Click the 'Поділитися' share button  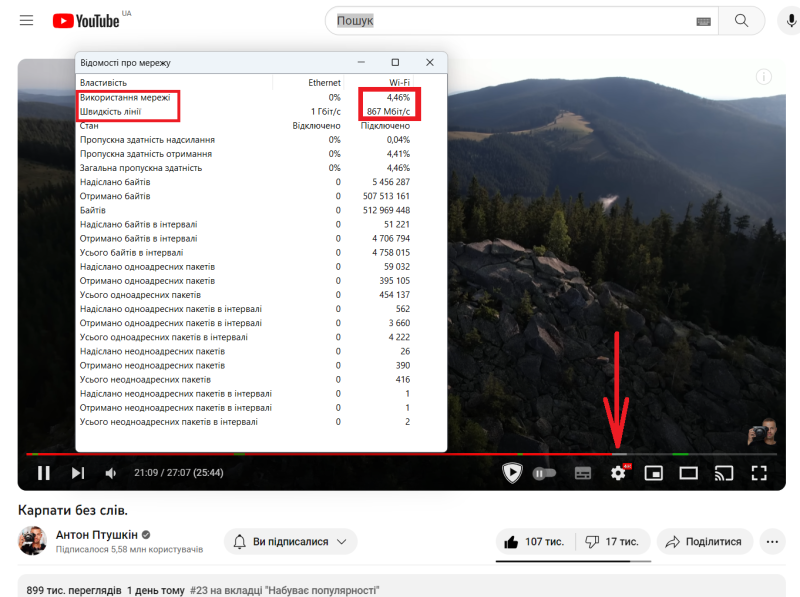(x=704, y=541)
